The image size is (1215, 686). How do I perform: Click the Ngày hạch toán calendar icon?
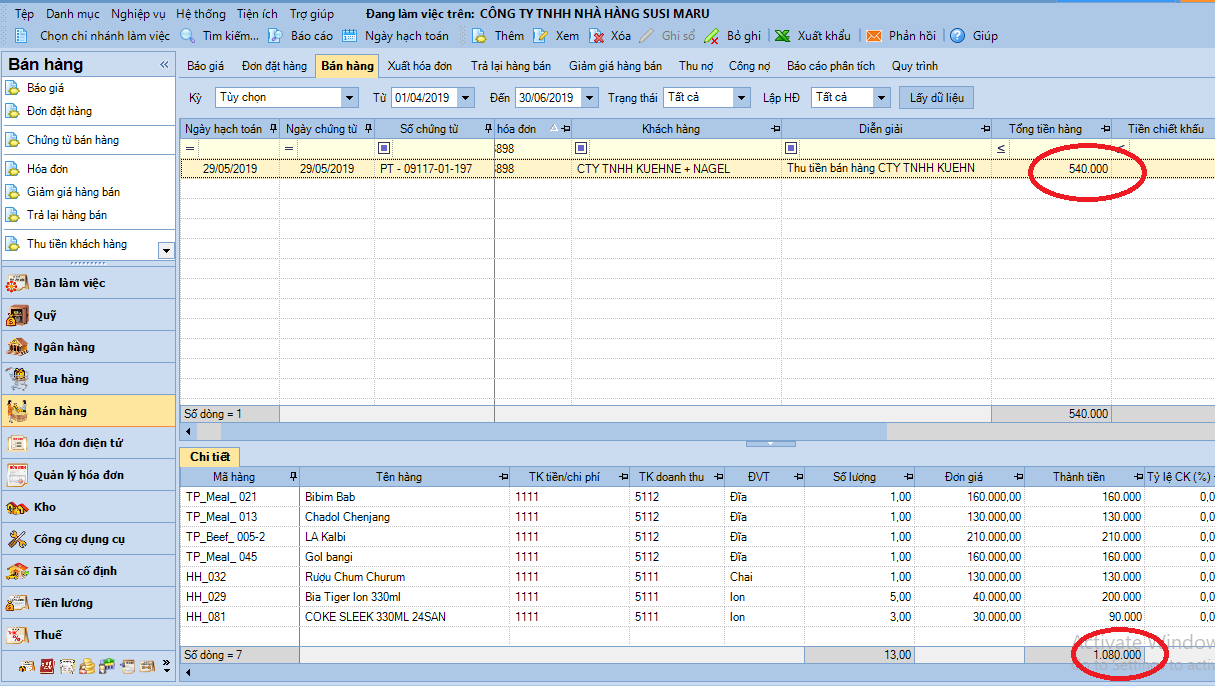350,36
